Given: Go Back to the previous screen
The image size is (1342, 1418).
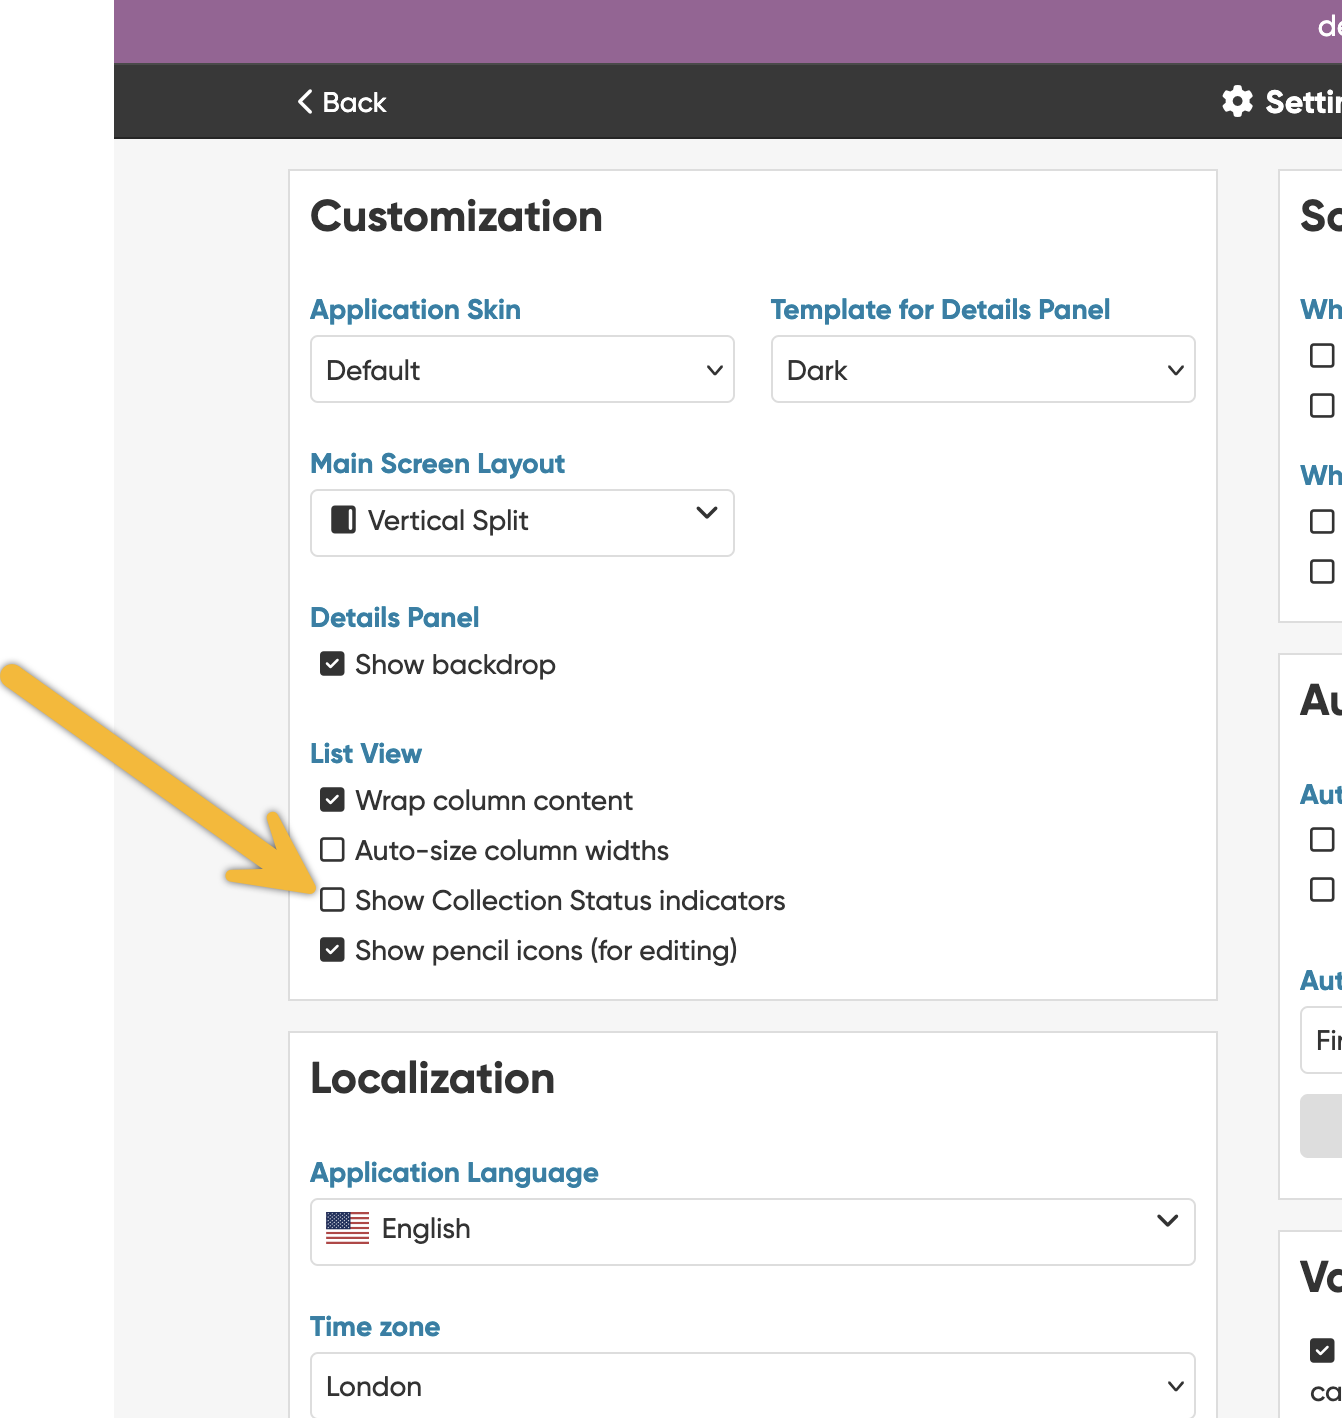Looking at the screenshot, I should [343, 102].
